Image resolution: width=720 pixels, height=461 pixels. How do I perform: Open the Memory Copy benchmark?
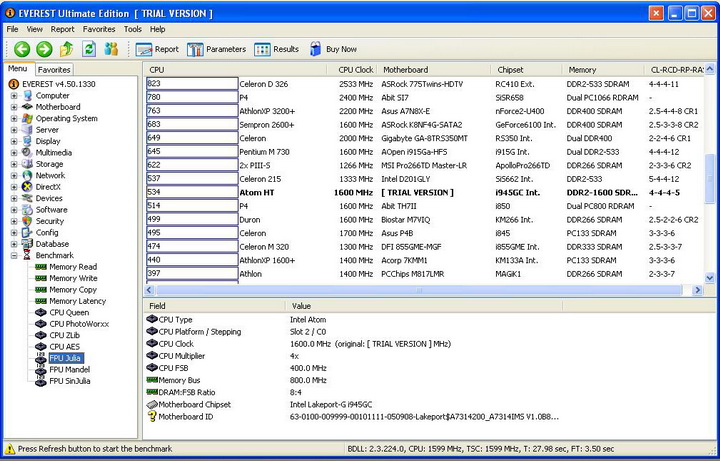click(x=73, y=290)
